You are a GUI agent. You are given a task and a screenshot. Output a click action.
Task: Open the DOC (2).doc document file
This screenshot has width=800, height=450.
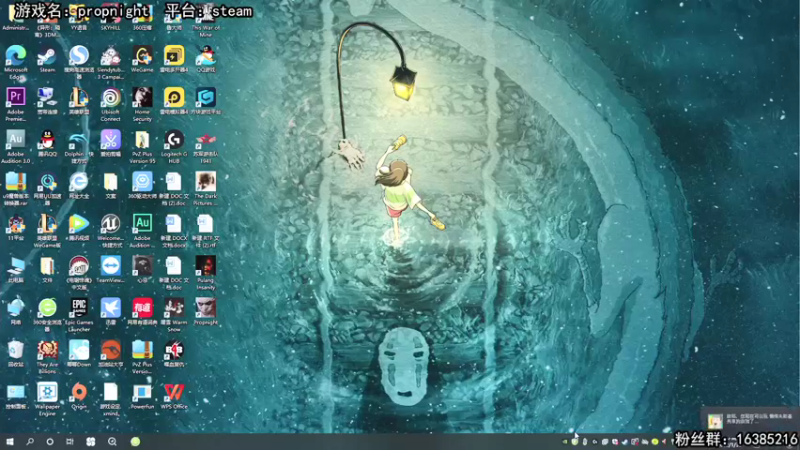tap(174, 189)
